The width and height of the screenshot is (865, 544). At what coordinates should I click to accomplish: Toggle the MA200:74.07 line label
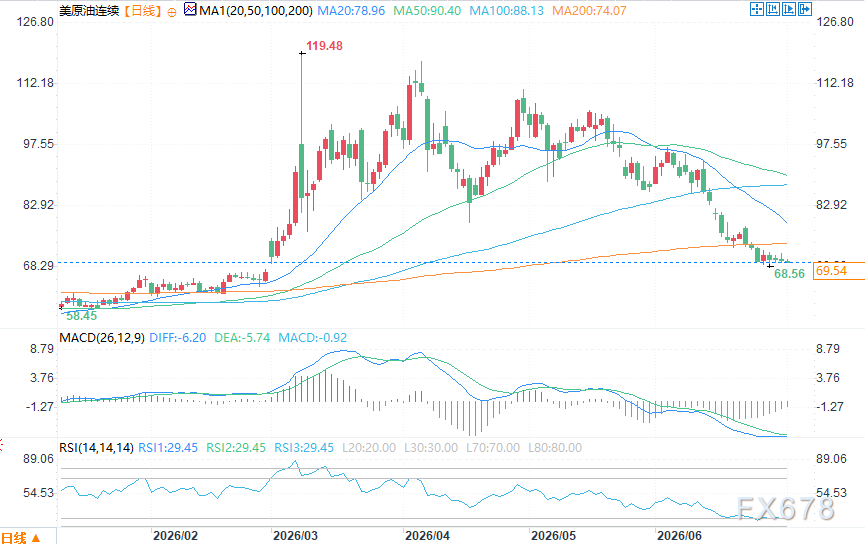click(589, 10)
